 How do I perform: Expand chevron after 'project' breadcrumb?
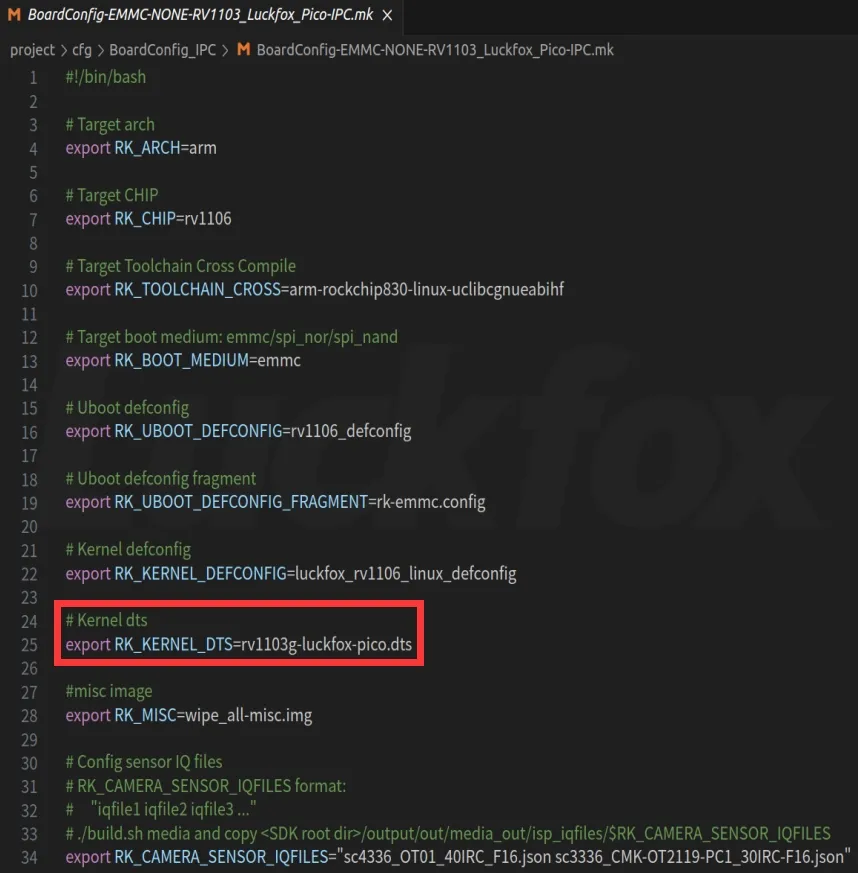[63, 51]
